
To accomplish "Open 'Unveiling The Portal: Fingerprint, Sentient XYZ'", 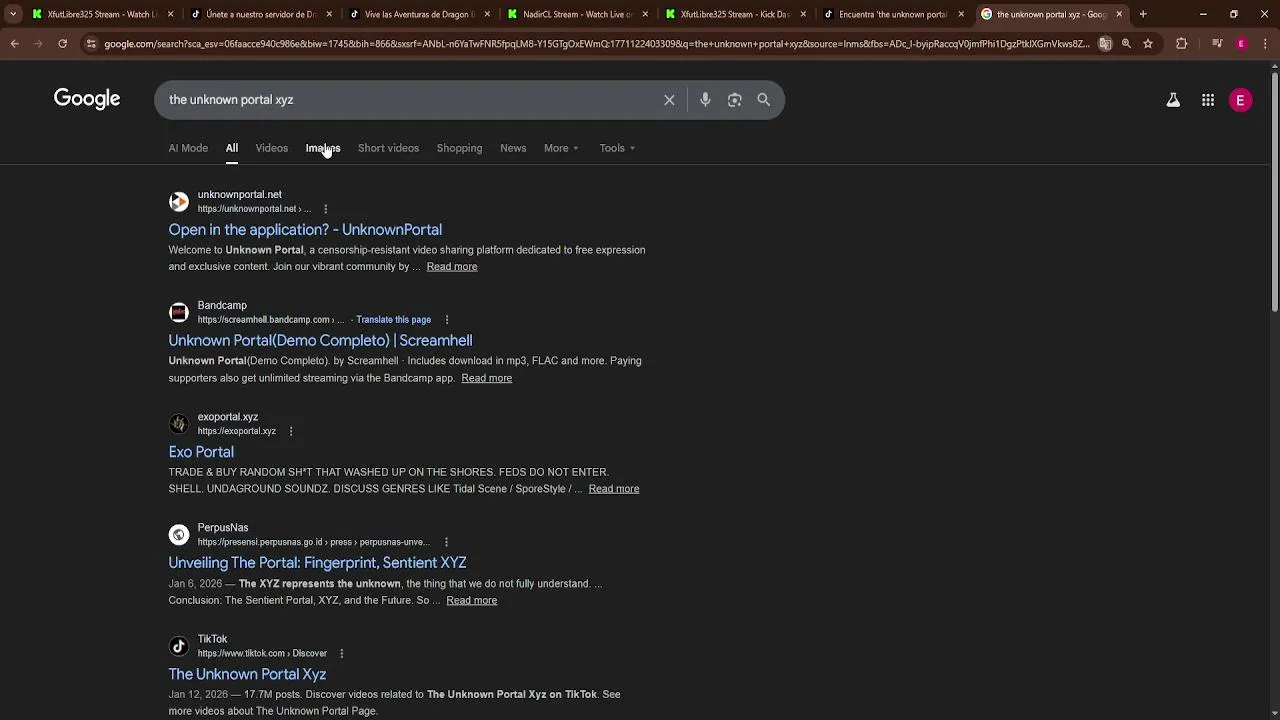I will point(317,563).
